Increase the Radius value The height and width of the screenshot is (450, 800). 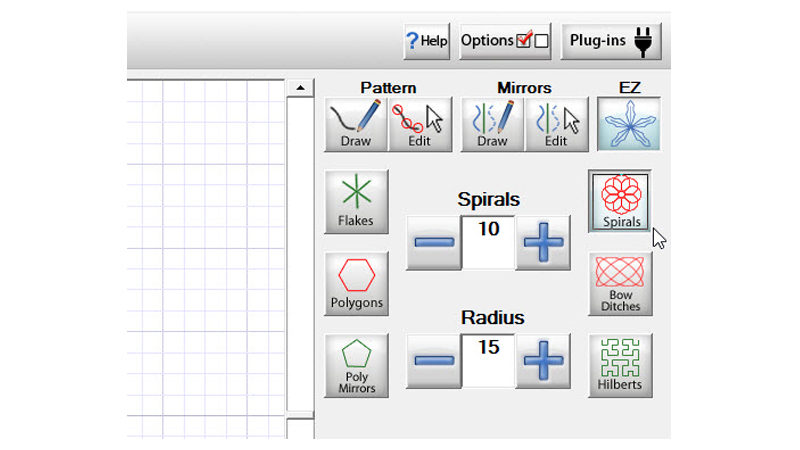tap(543, 361)
